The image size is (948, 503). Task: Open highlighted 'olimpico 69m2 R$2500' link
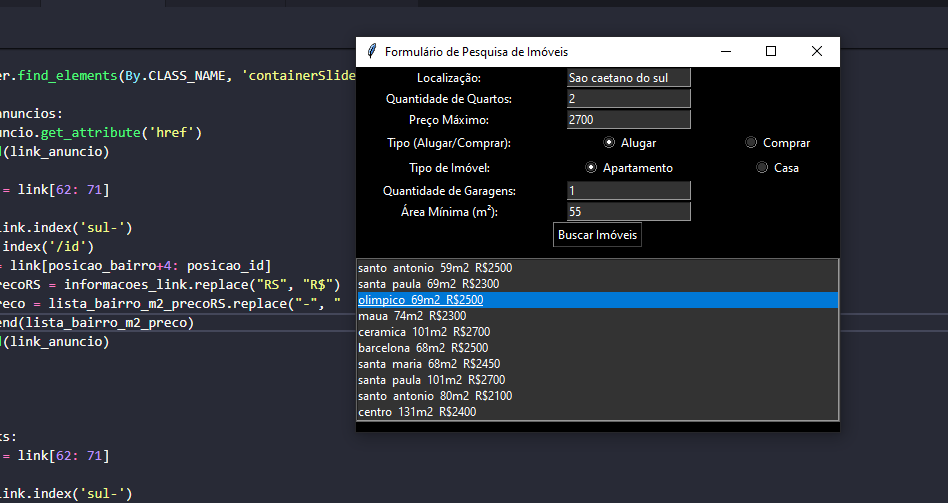pyautogui.click(x=597, y=300)
